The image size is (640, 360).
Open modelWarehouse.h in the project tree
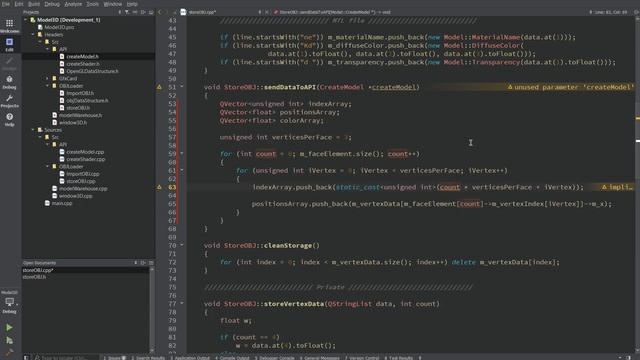point(80,115)
